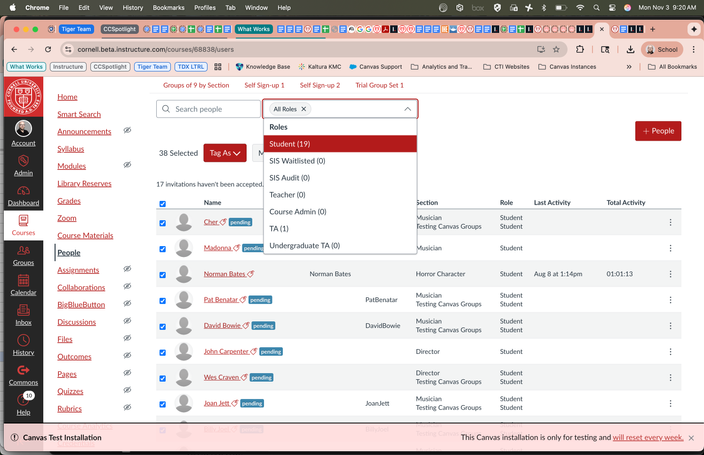
Task: Select SIS Waitlisted (0) role option
Action: tap(340, 161)
